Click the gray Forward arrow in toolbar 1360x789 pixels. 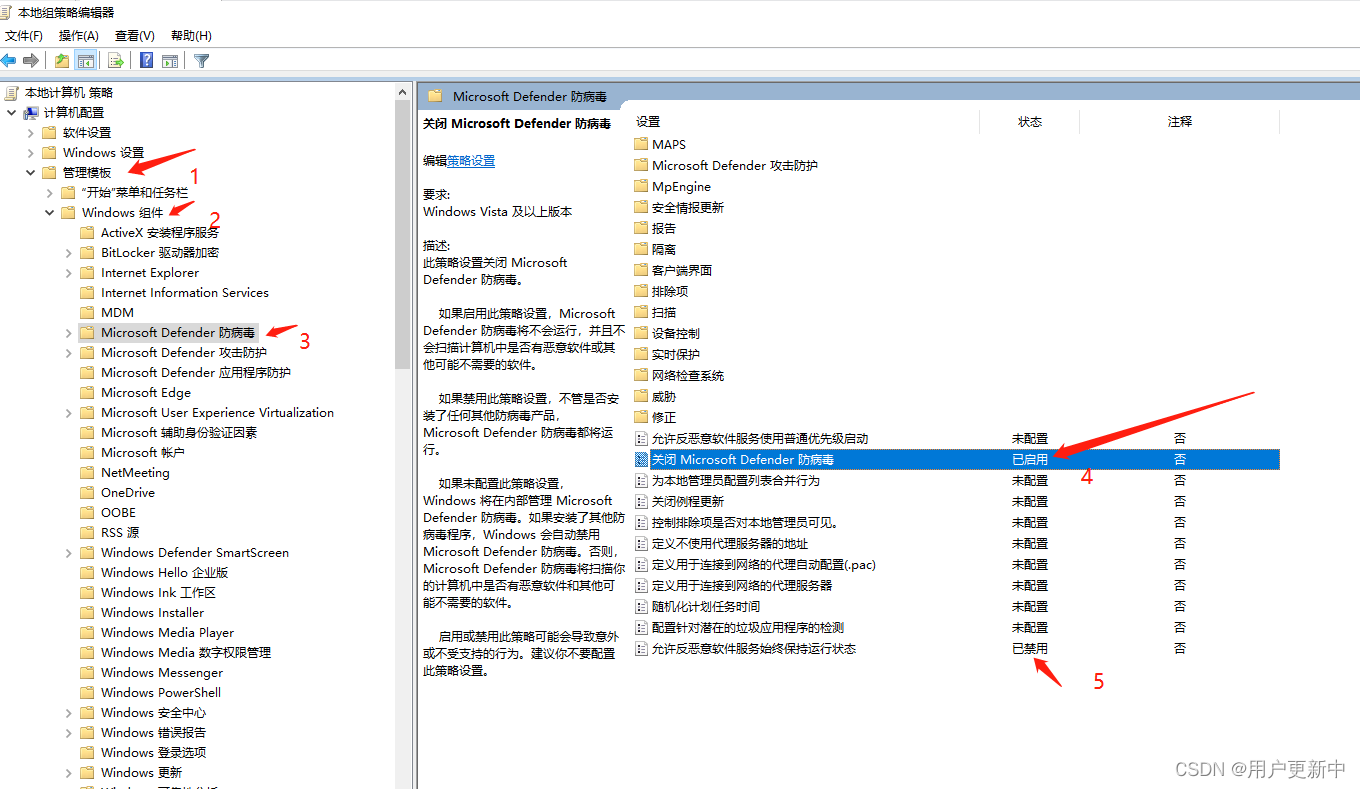click(x=31, y=60)
